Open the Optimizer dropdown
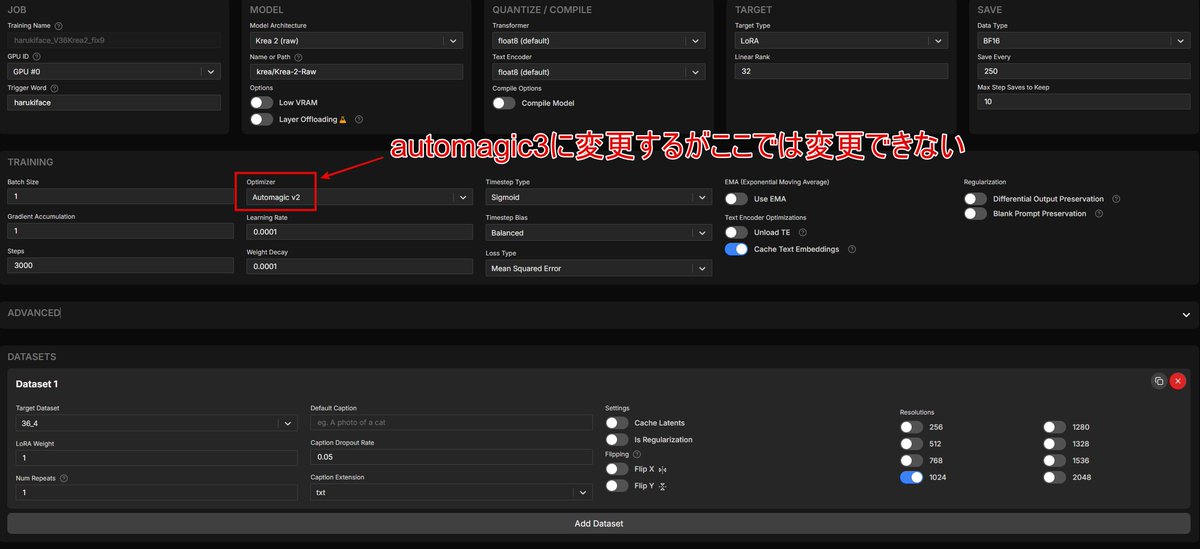Screen dimensions: 1200x549 (358, 198)
